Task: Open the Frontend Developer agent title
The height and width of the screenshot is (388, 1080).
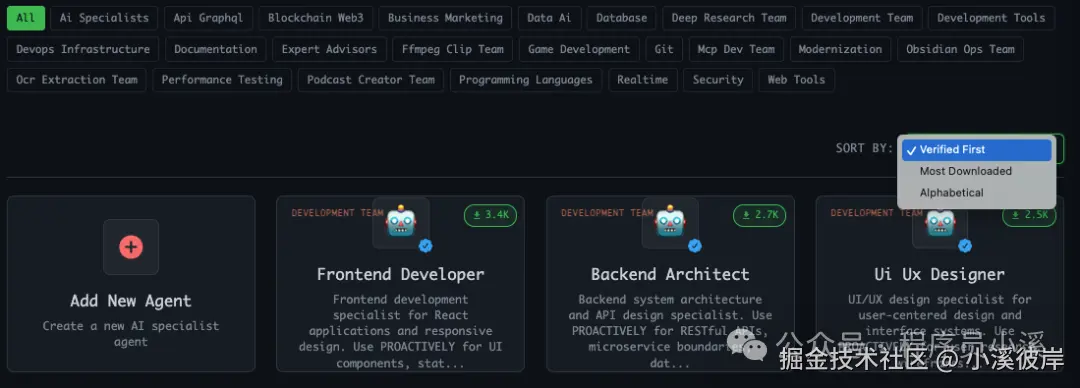Action: pos(400,274)
